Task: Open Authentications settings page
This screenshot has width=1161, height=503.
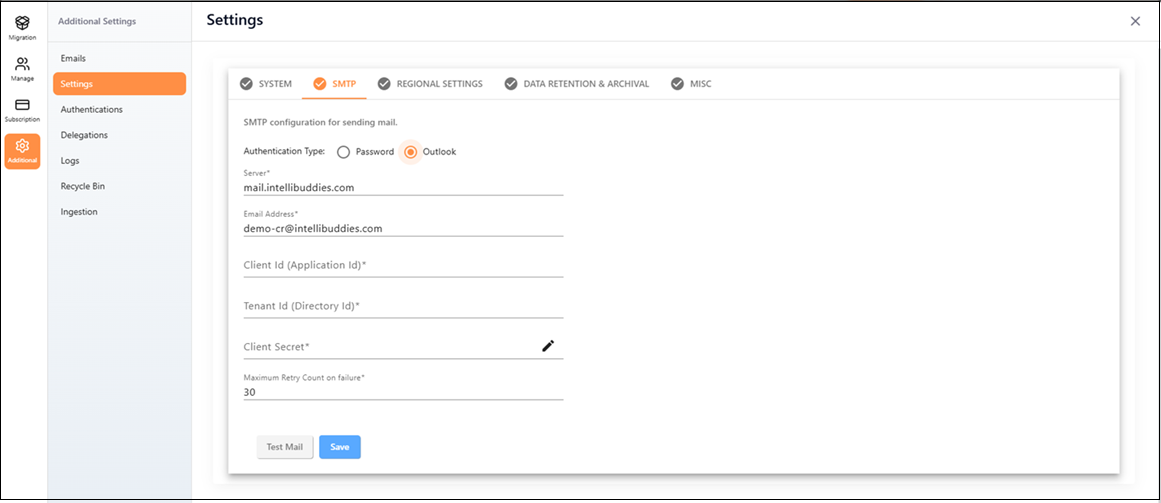Action: click(91, 110)
